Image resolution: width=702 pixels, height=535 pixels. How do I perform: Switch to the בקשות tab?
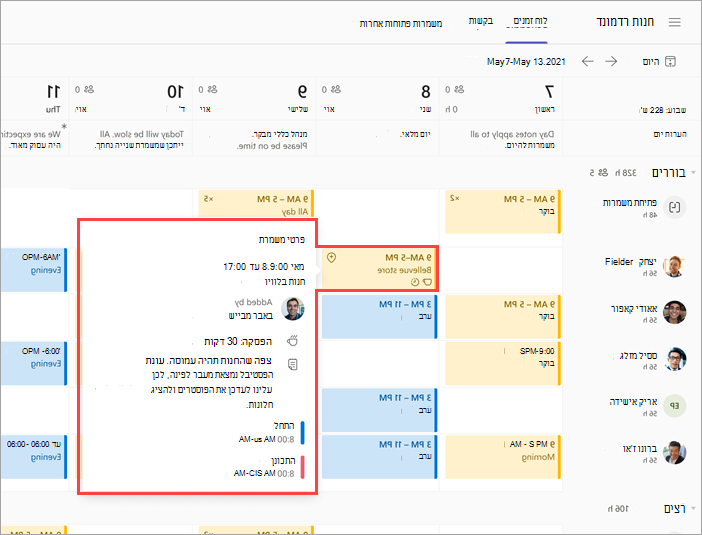pyautogui.click(x=480, y=21)
